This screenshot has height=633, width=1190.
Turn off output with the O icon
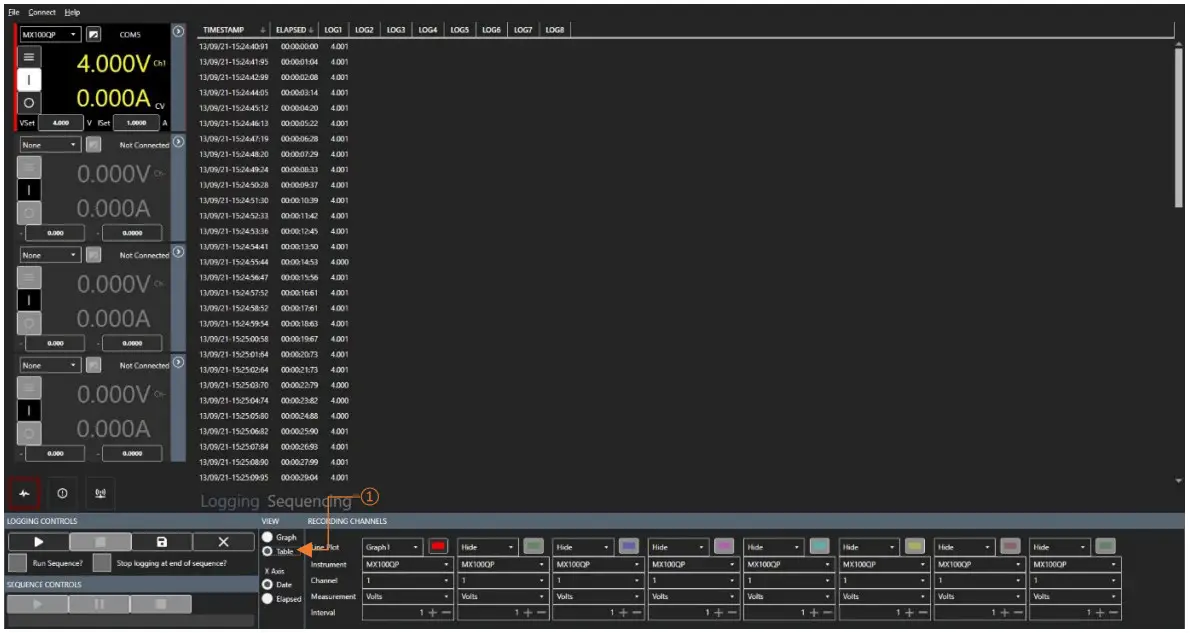tap(29, 101)
